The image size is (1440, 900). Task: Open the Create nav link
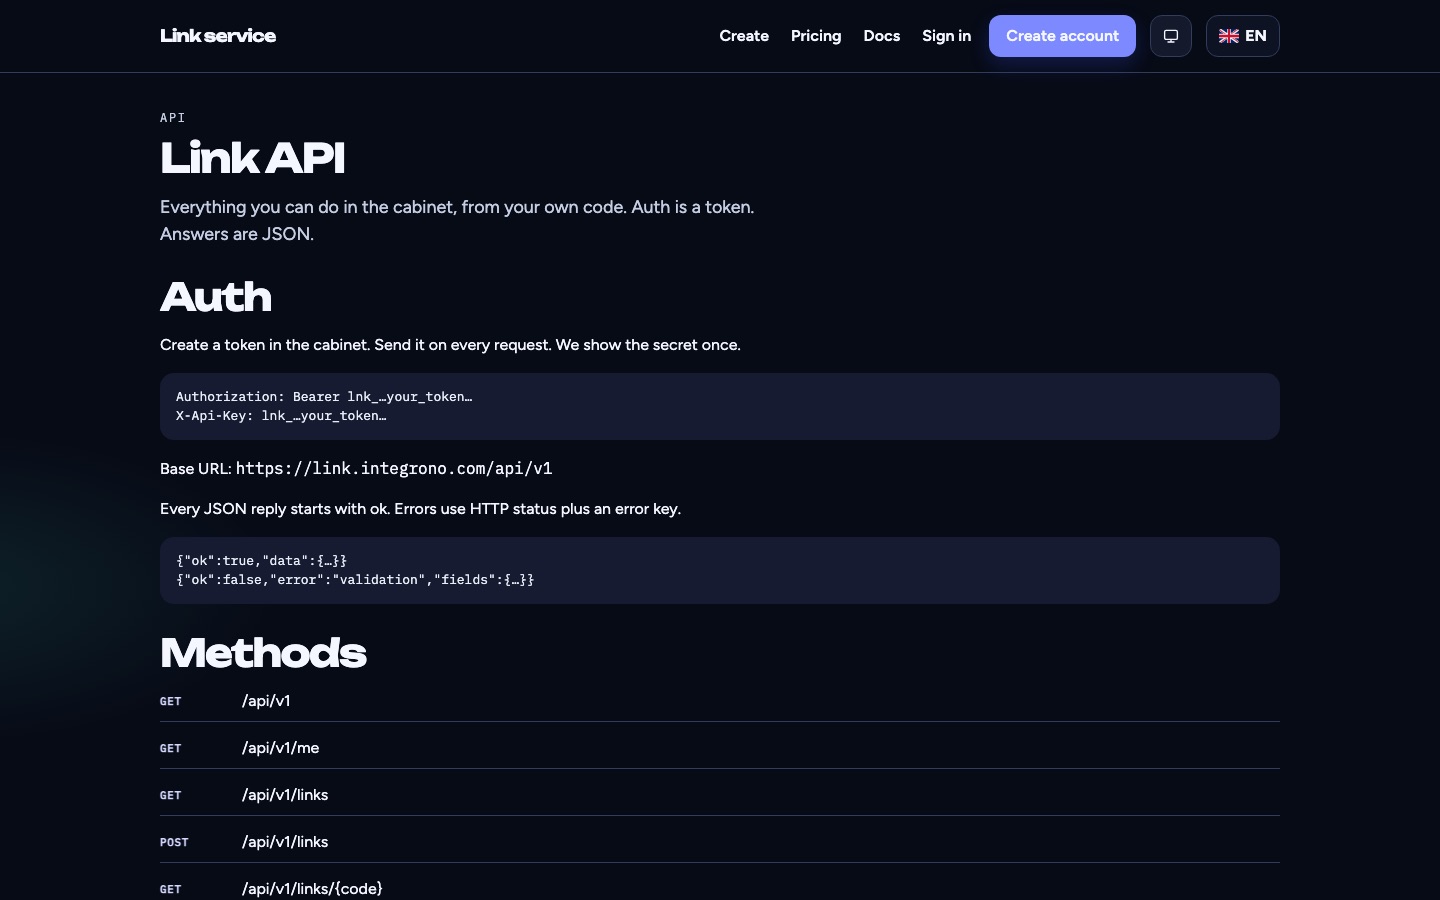[x=744, y=36]
